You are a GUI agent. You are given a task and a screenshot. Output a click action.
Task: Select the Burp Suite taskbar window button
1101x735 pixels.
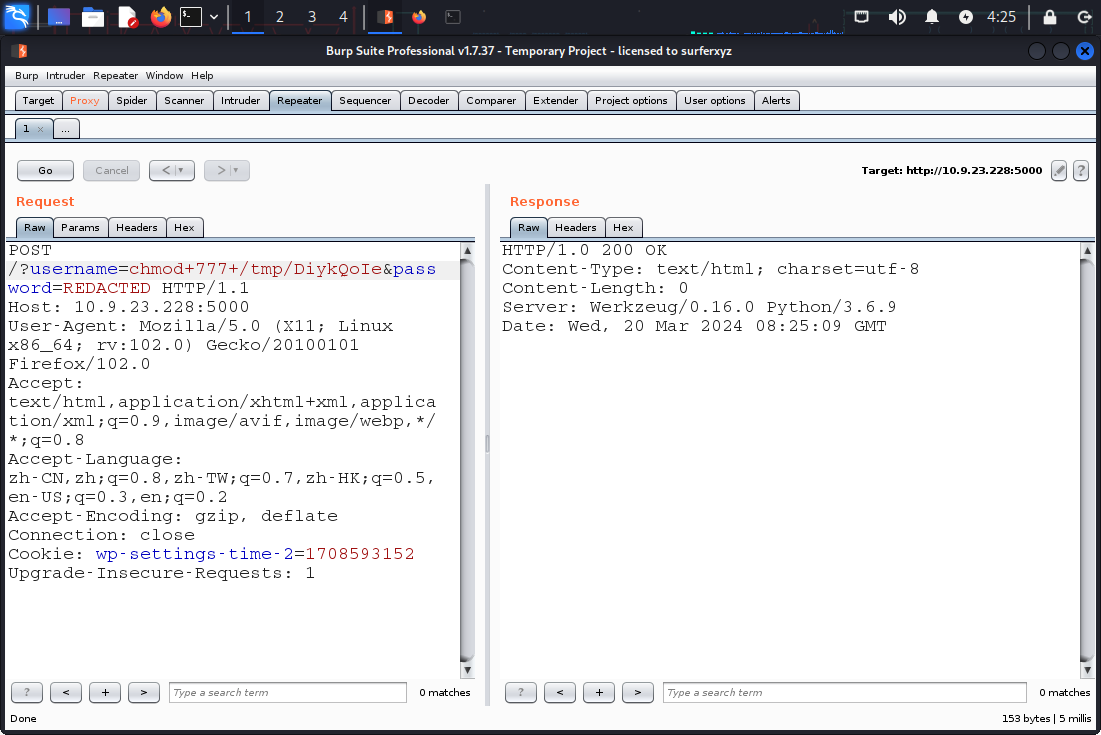click(x=385, y=17)
